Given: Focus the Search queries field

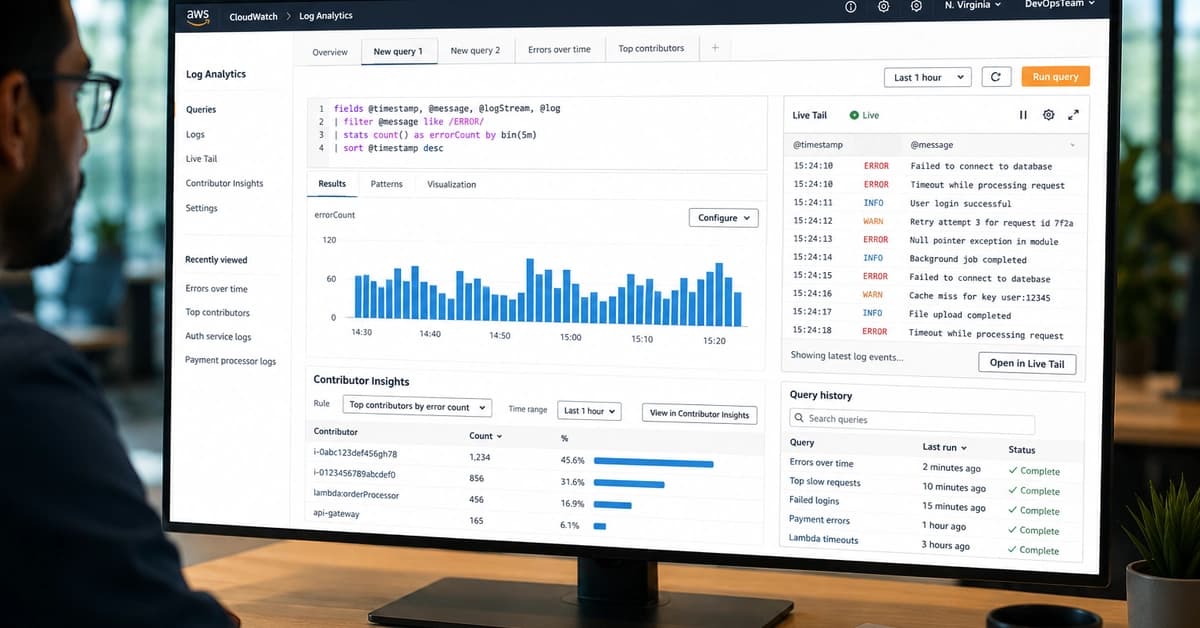Looking at the screenshot, I should click(x=911, y=420).
